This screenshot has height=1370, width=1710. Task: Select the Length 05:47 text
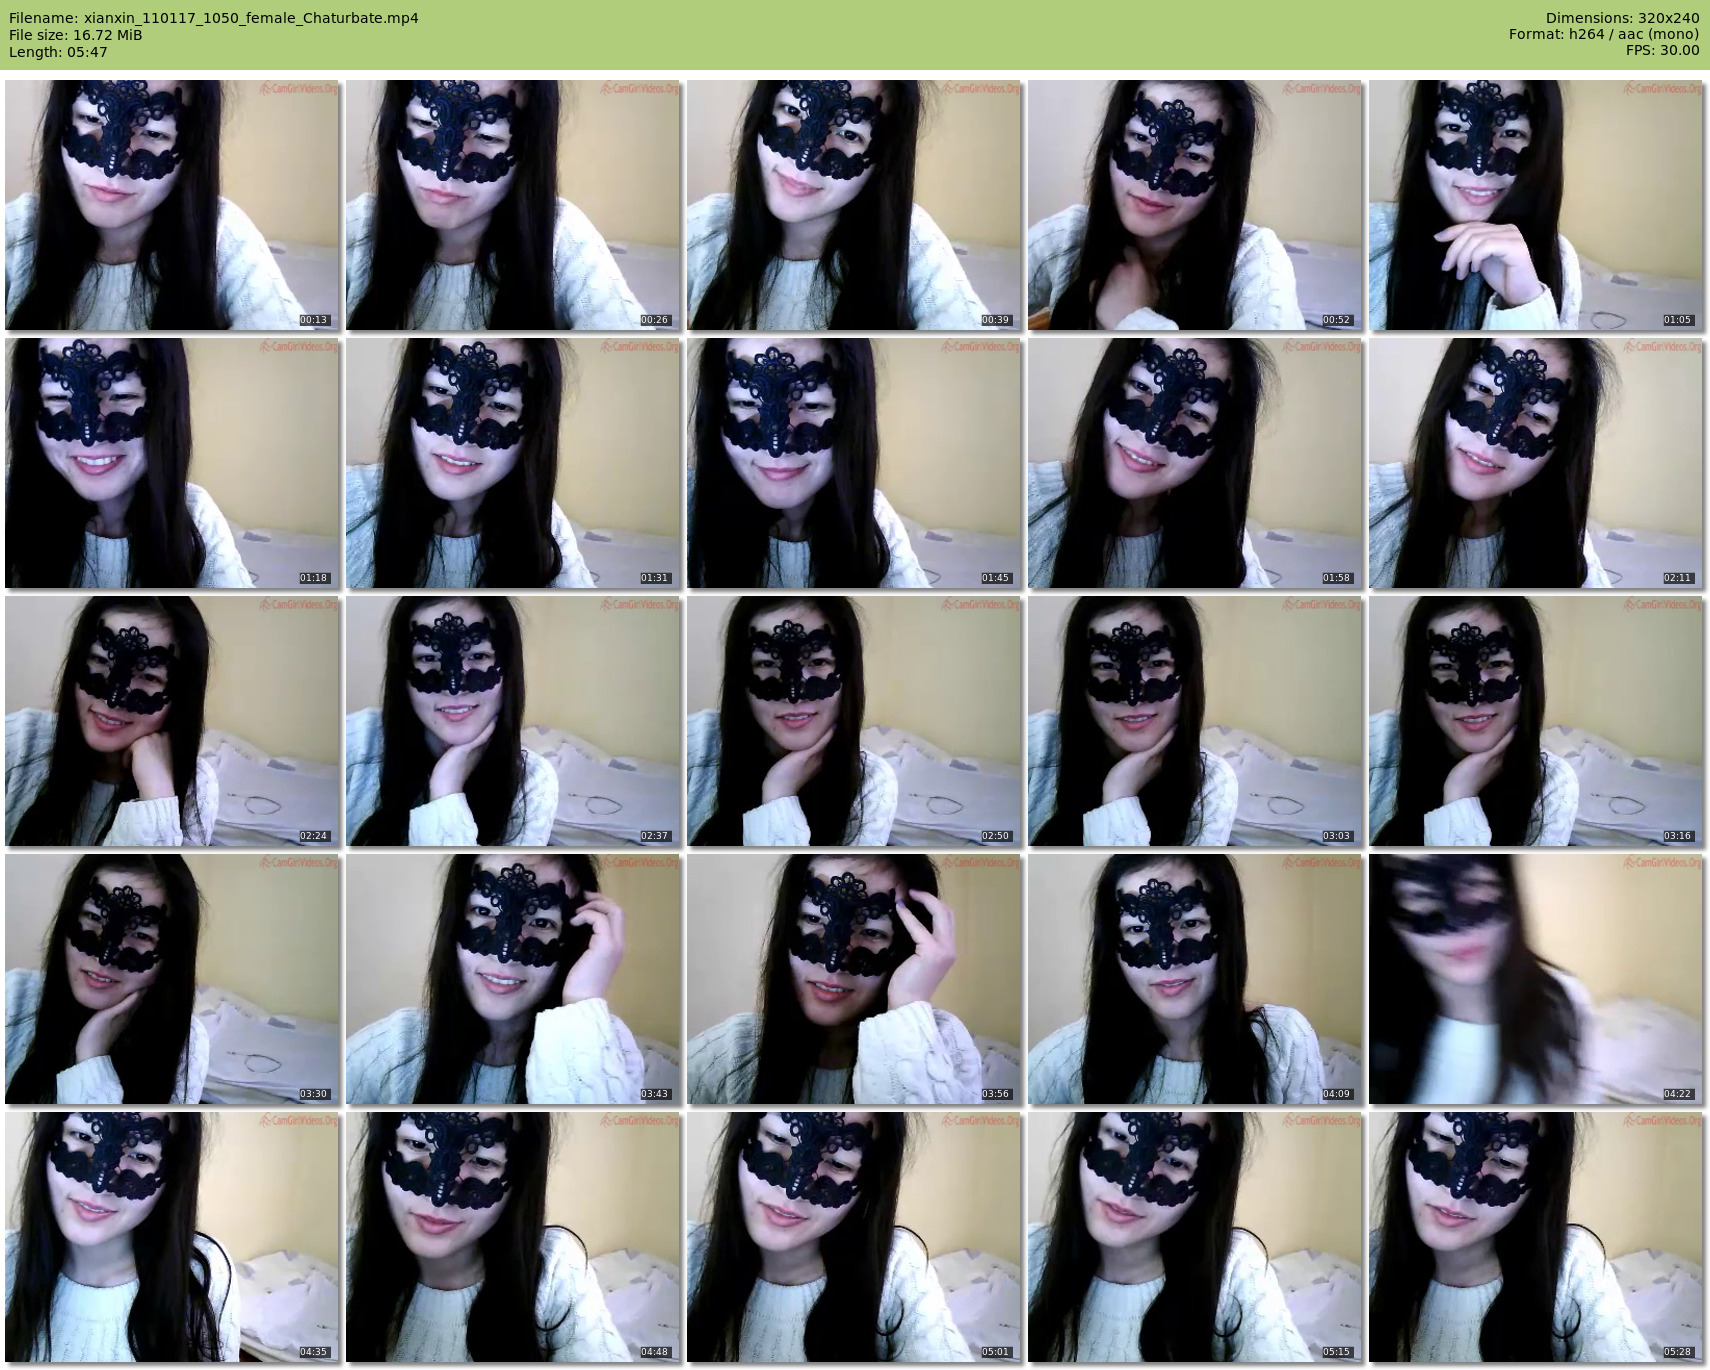click(58, 52)
